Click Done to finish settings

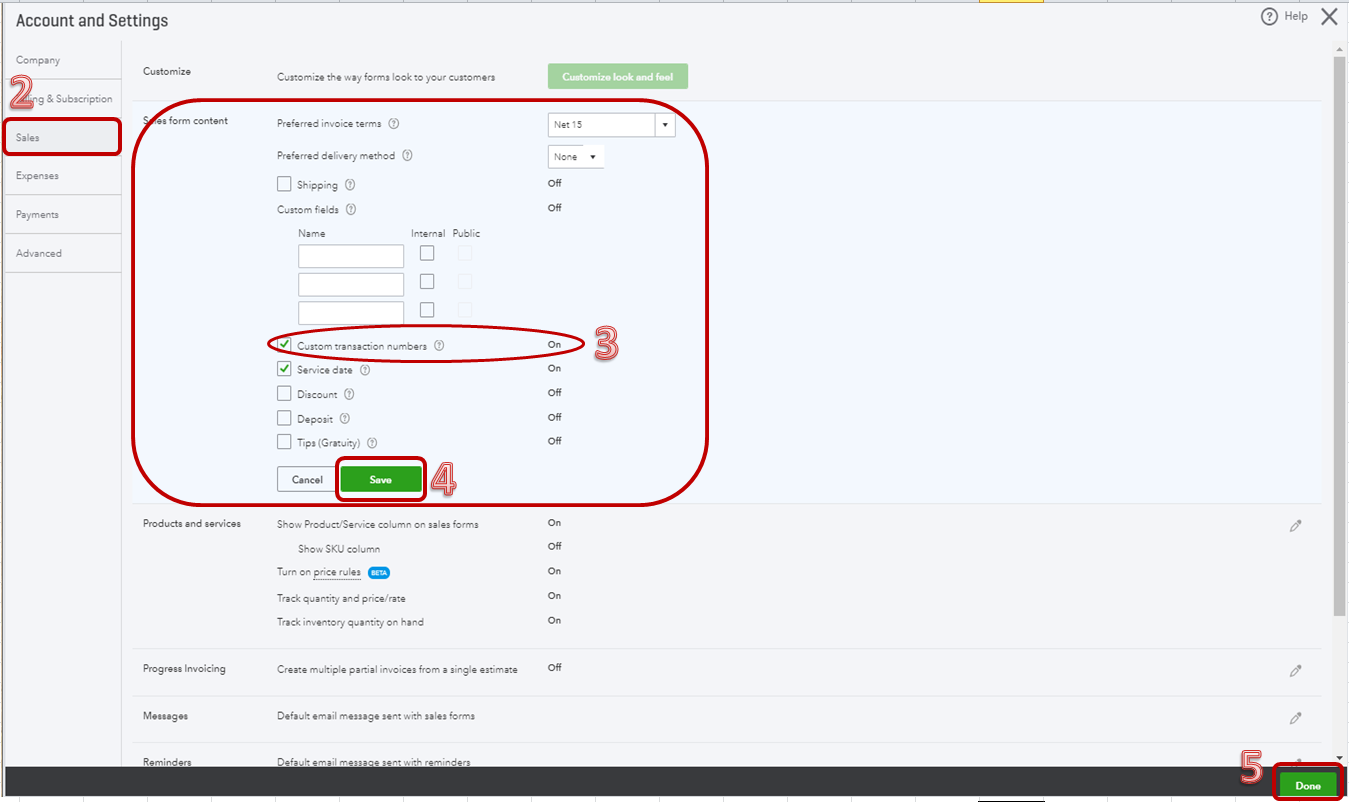(1308, 786)
